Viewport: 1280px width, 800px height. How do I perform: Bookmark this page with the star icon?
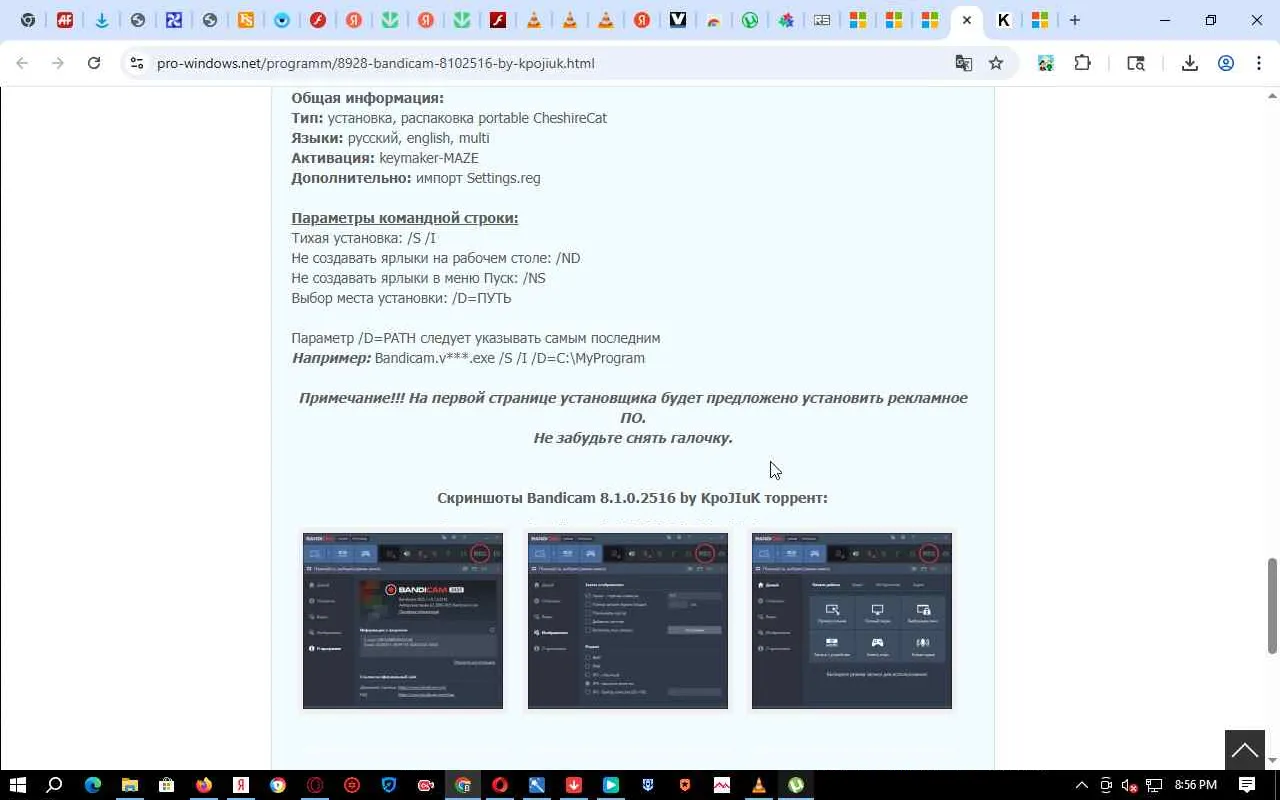click(996, 63)
